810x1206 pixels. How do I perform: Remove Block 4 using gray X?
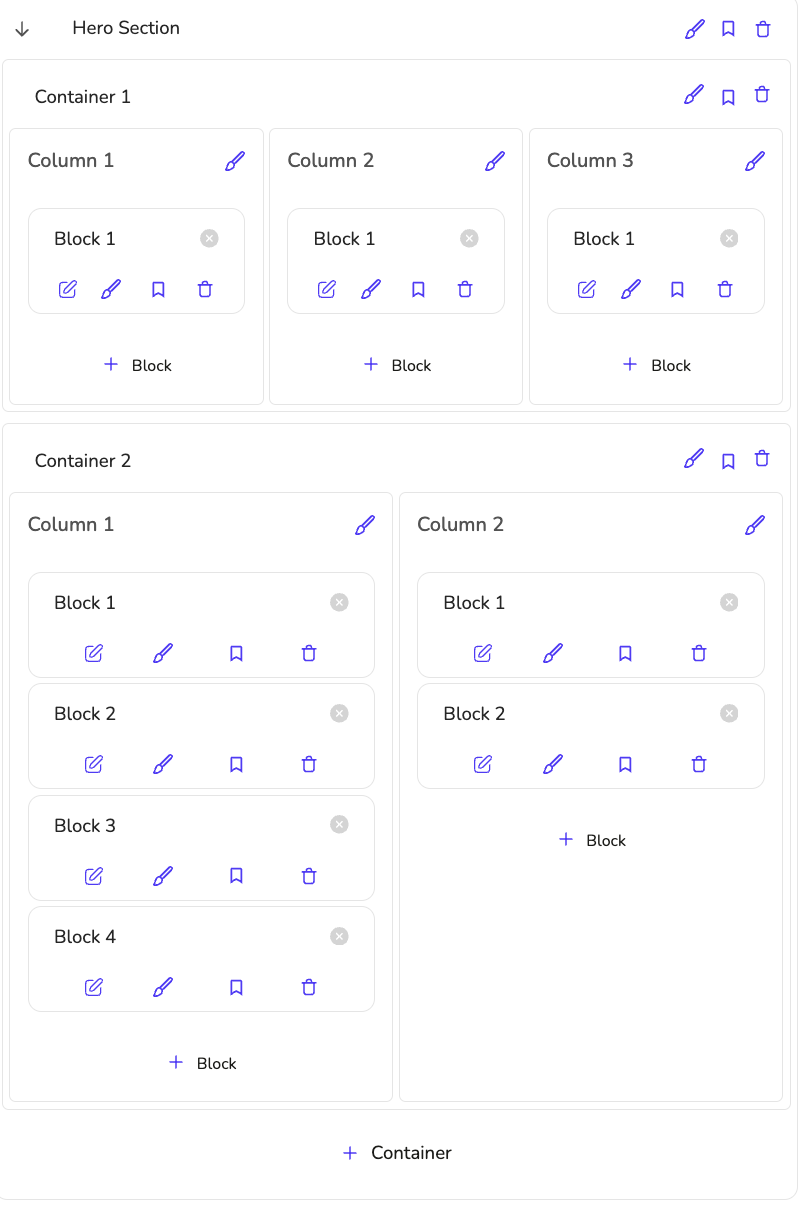tap(339, 936)
